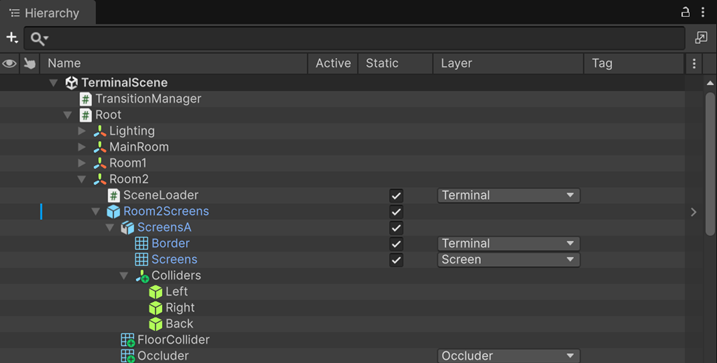Viewport: 717px width, 363px height.
Task: Click the transform icon of MainRoom
Action: coord(100,147)
